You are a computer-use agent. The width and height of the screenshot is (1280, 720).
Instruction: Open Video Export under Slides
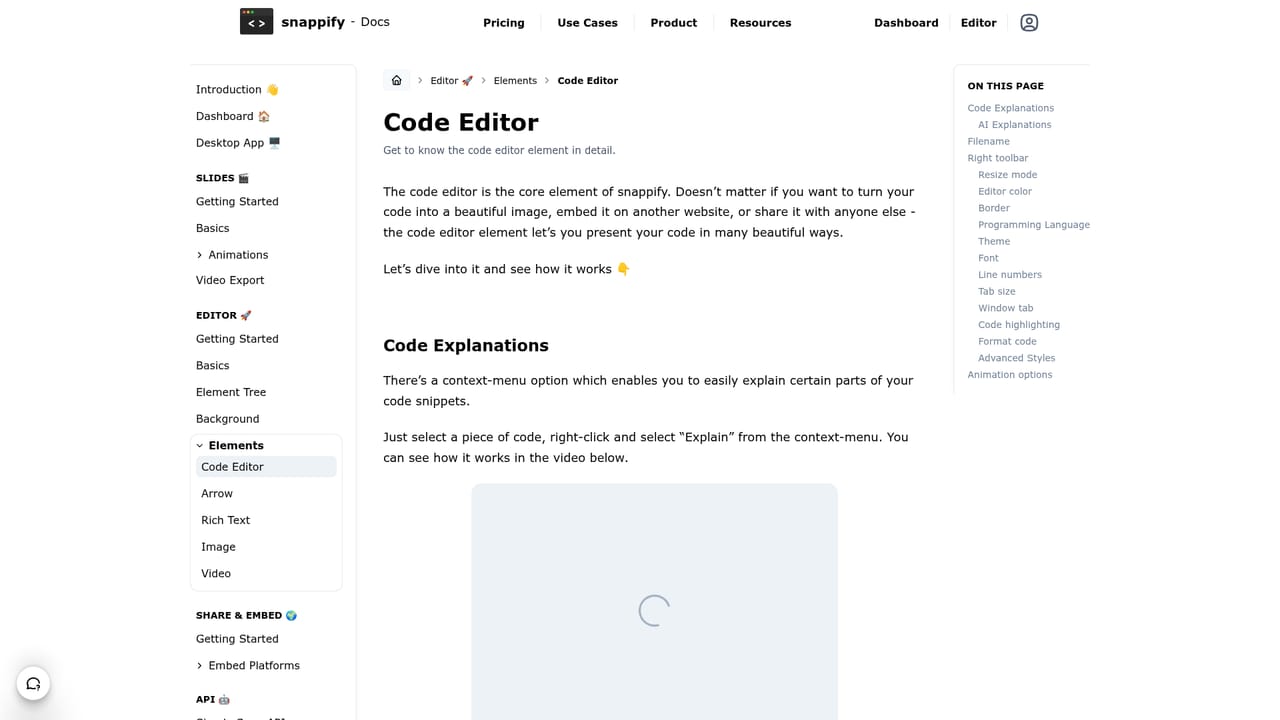(230, 281)
